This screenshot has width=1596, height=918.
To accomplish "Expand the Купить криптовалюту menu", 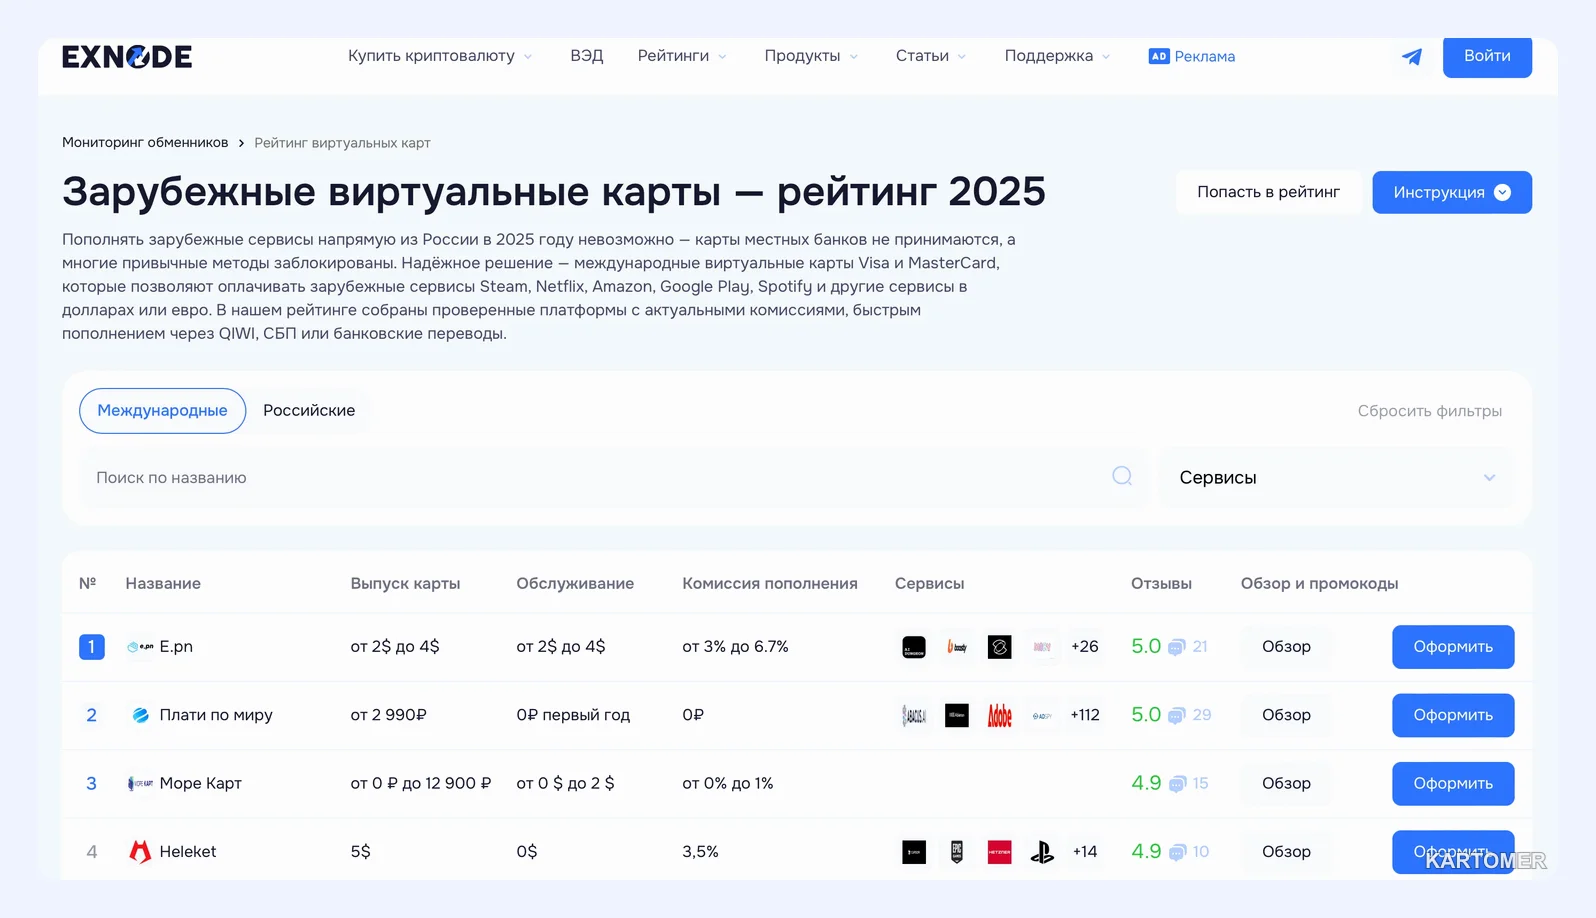I will click(439, 56).
